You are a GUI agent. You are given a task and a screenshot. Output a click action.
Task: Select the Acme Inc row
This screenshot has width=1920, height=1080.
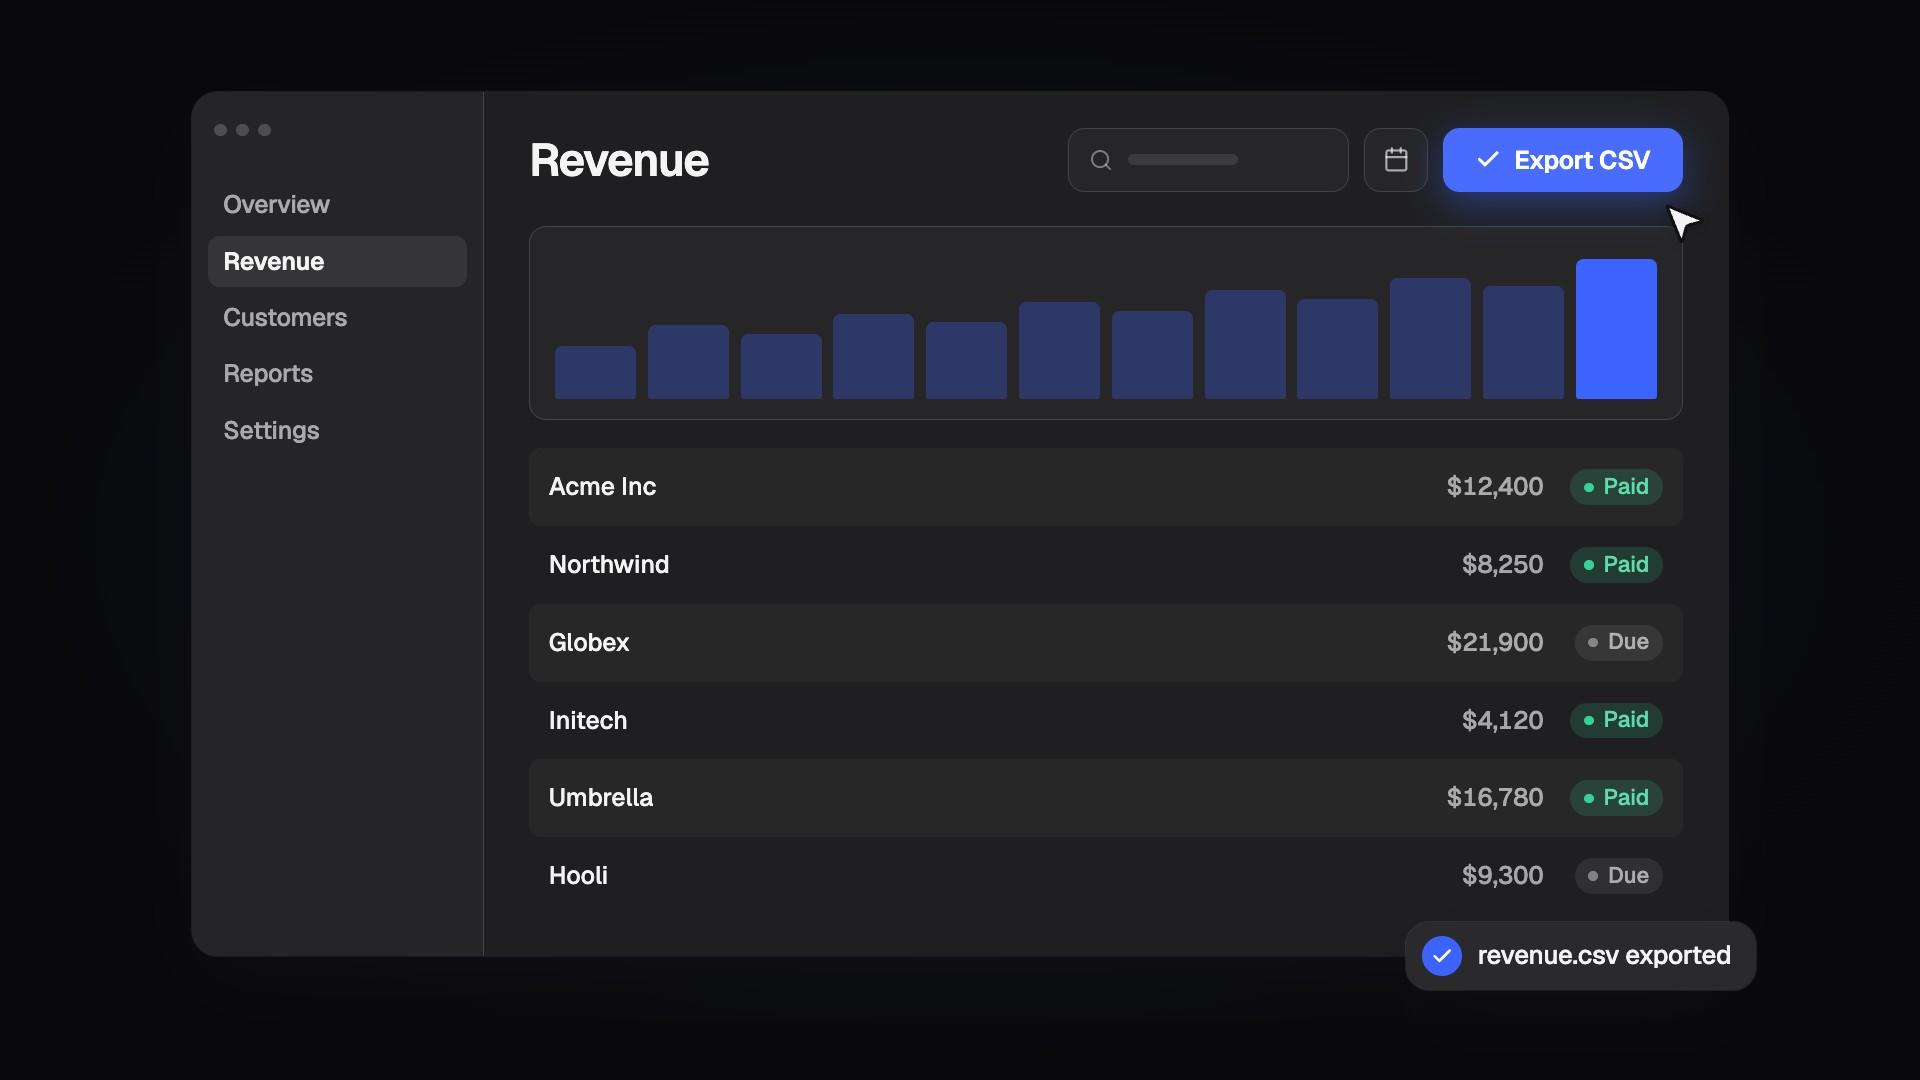pyautogui.click(x=1105, y=487)
